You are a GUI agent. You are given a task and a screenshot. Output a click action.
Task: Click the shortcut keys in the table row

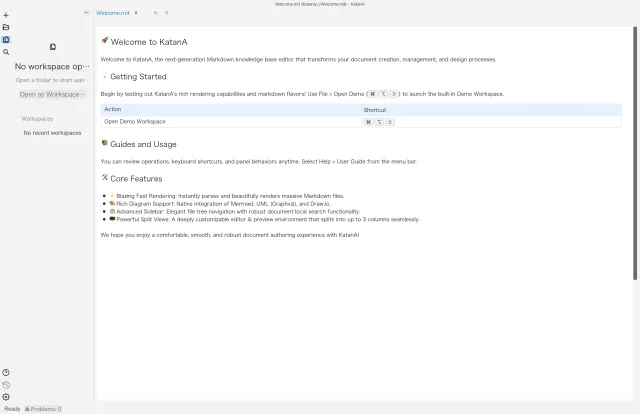pos(379,122)
